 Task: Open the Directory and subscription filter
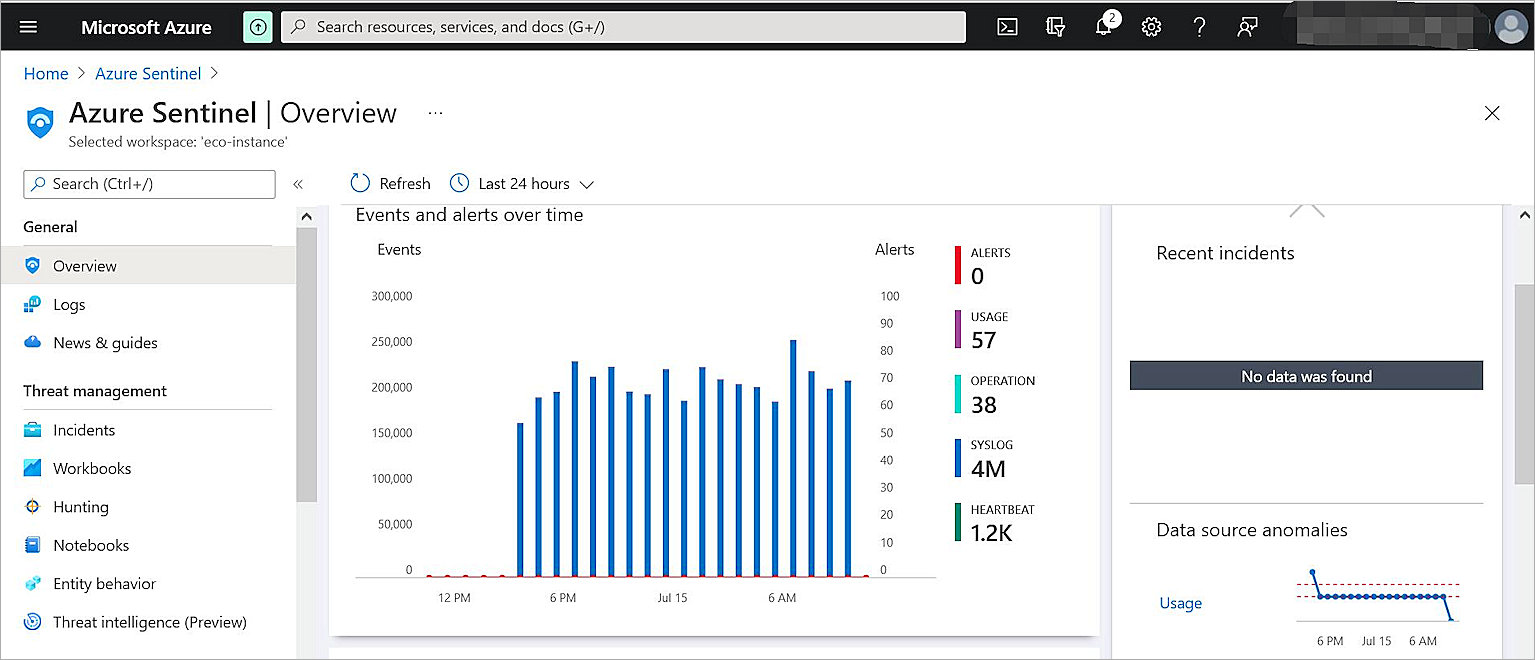(x=1055, y=27)
